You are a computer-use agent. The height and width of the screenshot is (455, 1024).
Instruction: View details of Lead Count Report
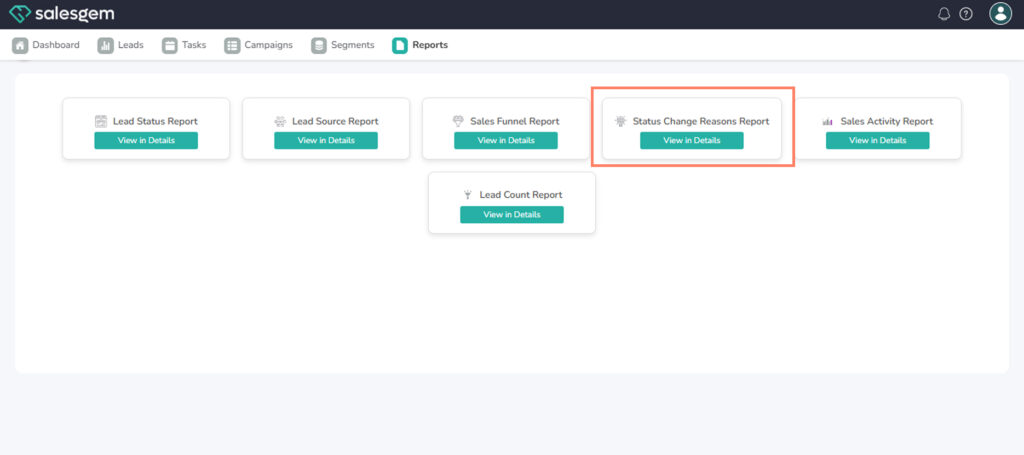click(x=512, y=214)
